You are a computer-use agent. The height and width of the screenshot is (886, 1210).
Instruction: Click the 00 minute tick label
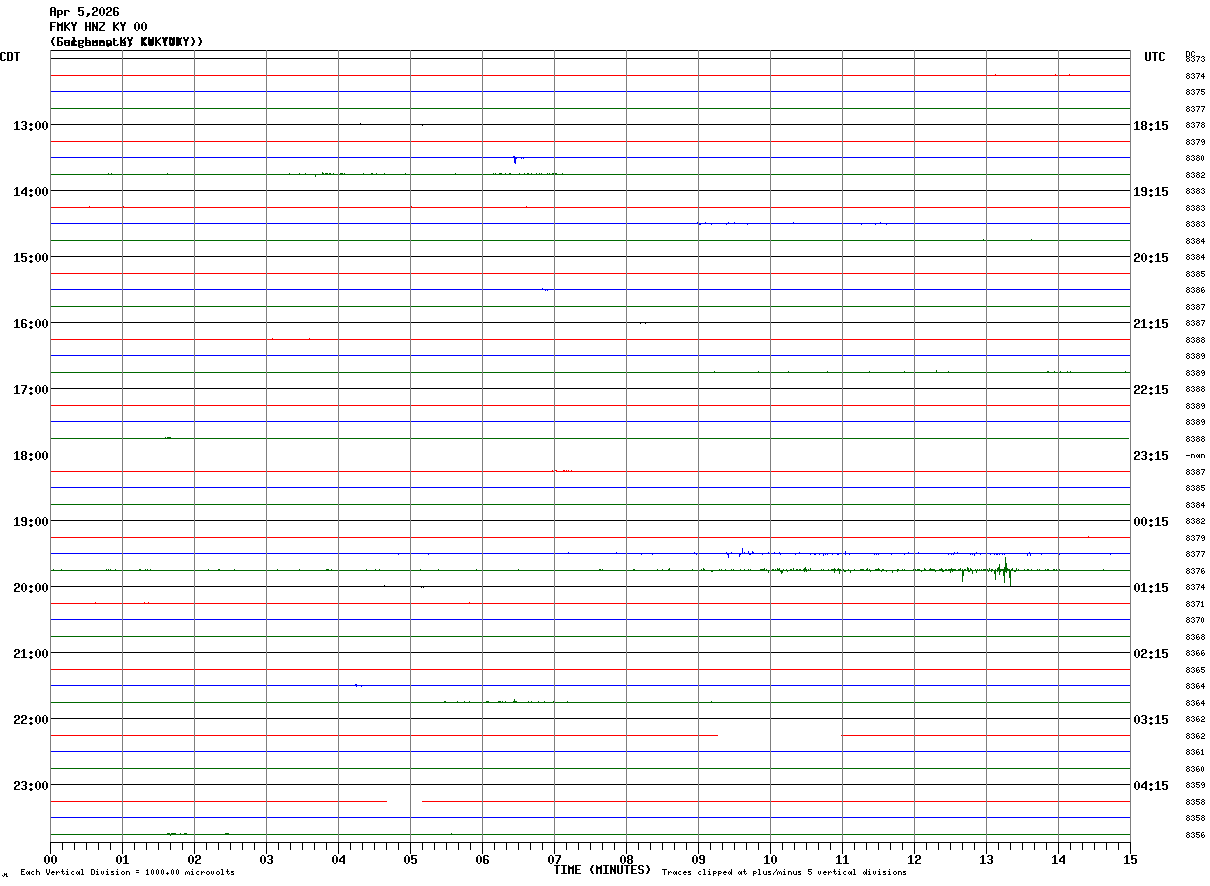(51, 859)
